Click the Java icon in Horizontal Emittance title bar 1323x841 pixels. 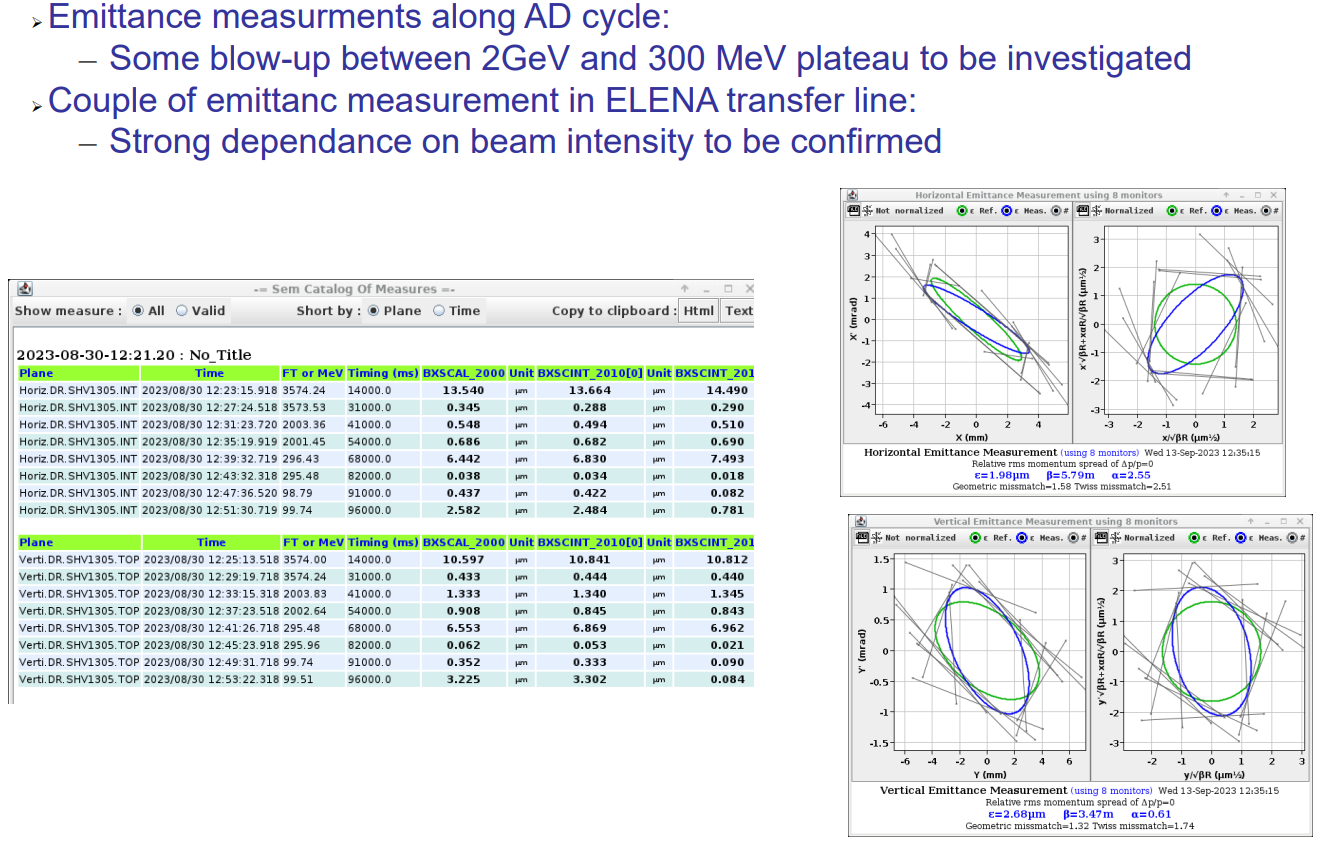(851, 196)
